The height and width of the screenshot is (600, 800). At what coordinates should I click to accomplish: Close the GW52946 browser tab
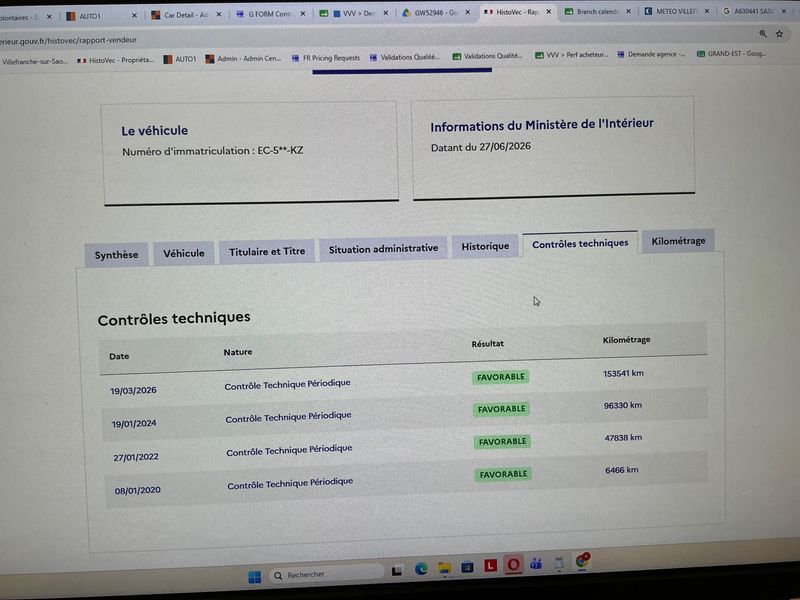(x=467, y=12)
